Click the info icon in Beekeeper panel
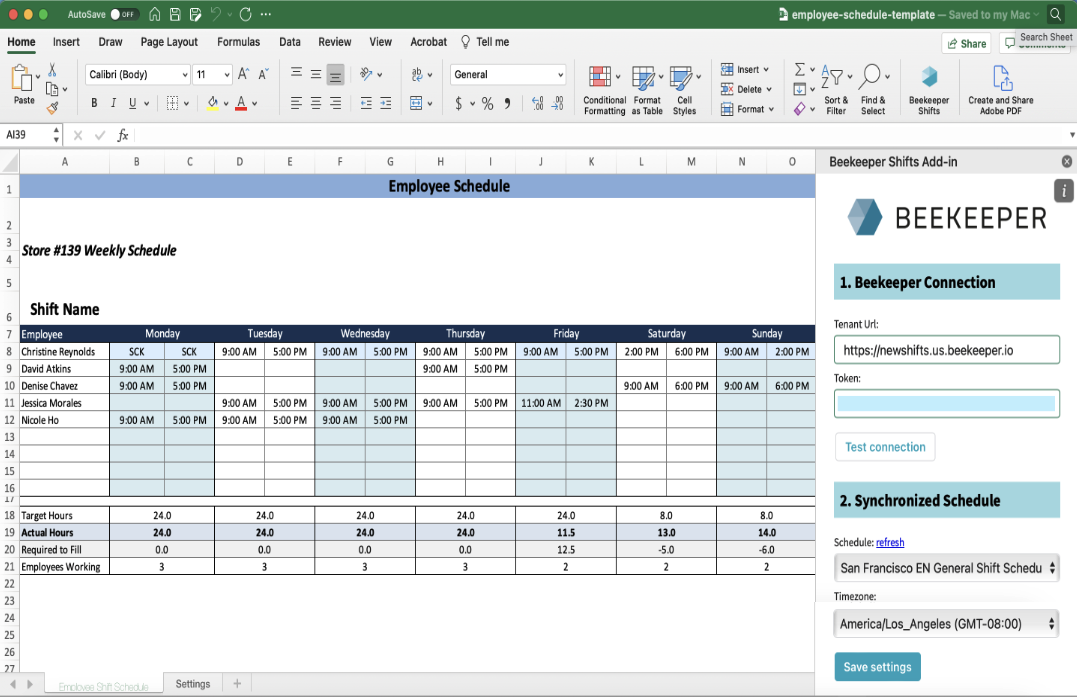Viewport: 1078px width, 698px height. 1064,191
